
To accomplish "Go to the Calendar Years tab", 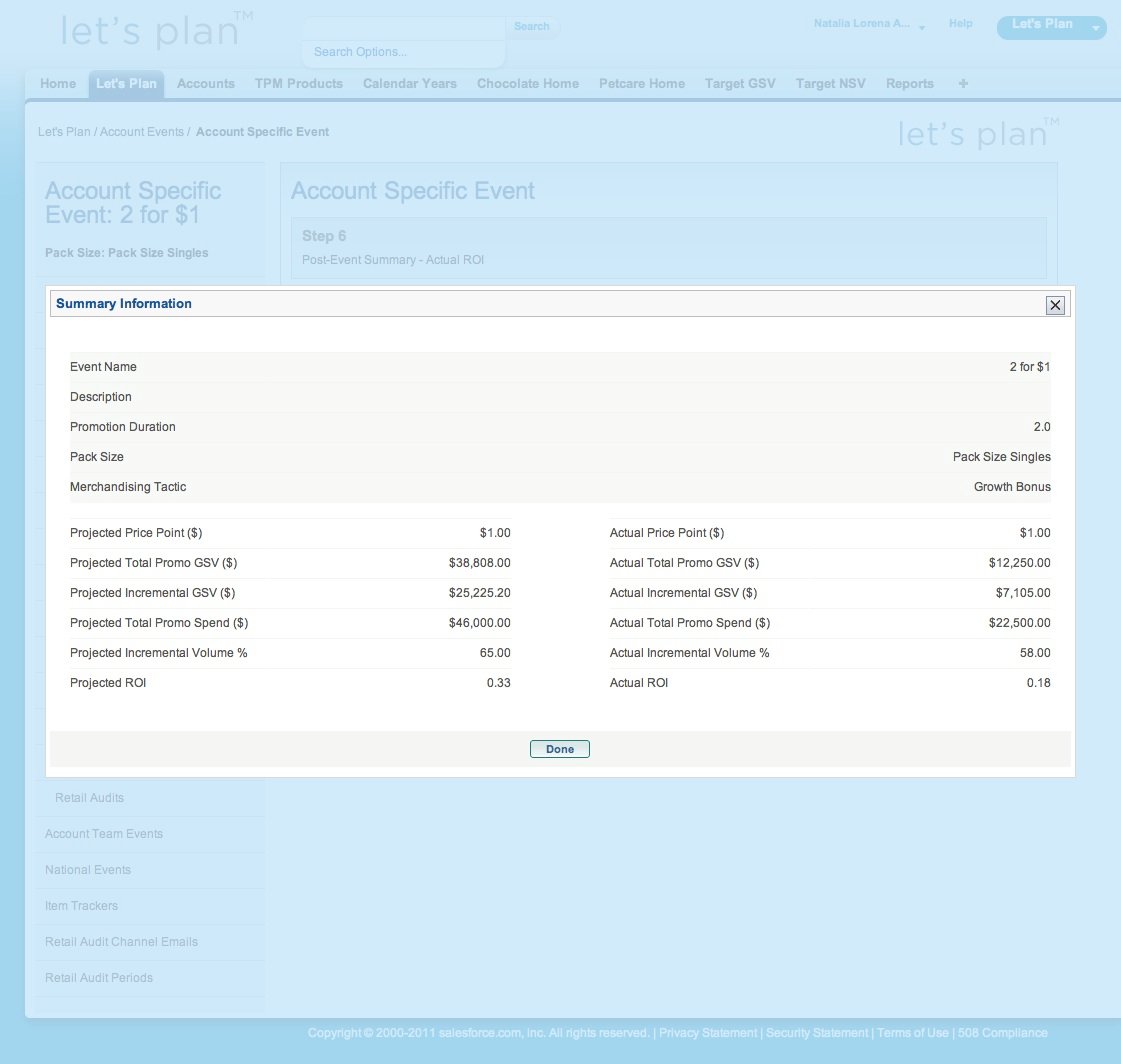I will (x=409, y=84).
